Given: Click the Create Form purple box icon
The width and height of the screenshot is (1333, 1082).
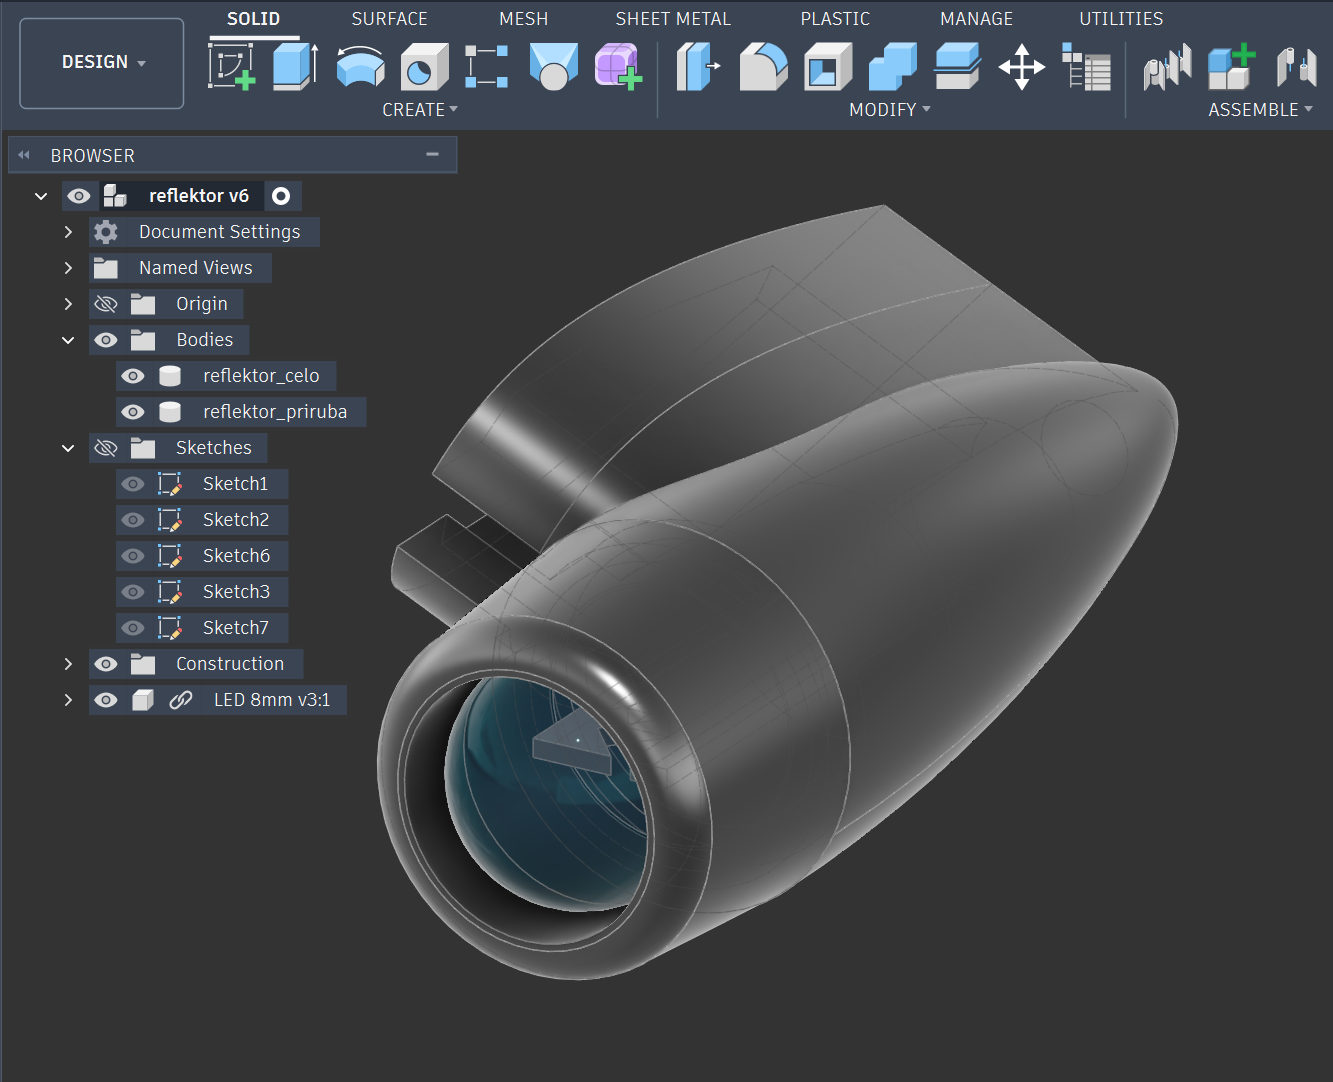Looking at the screenshot, I should pos(617,67).
